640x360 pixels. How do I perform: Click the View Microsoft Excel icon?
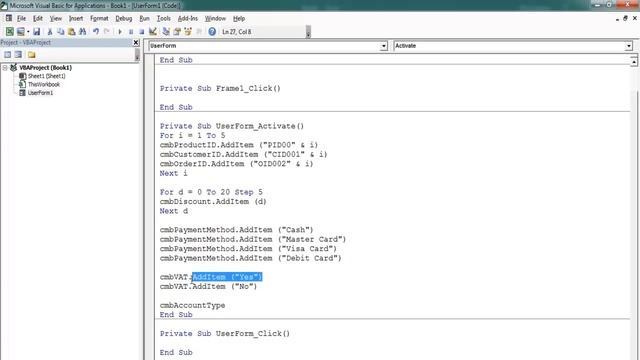[x=9, y=31]
